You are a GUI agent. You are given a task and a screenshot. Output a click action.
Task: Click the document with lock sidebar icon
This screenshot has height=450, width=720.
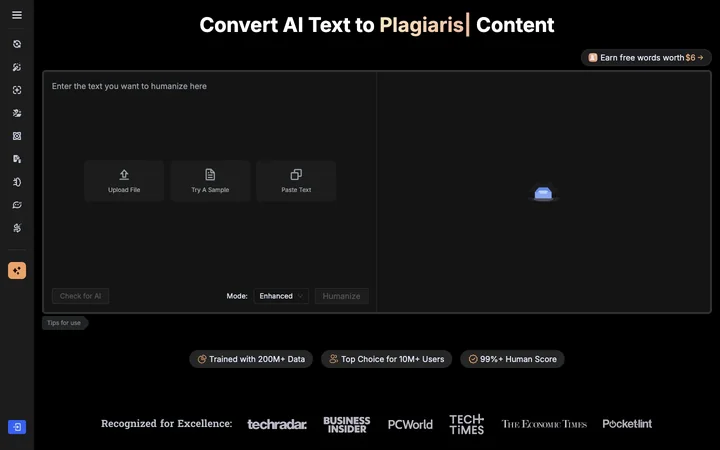tap(17, 159)
